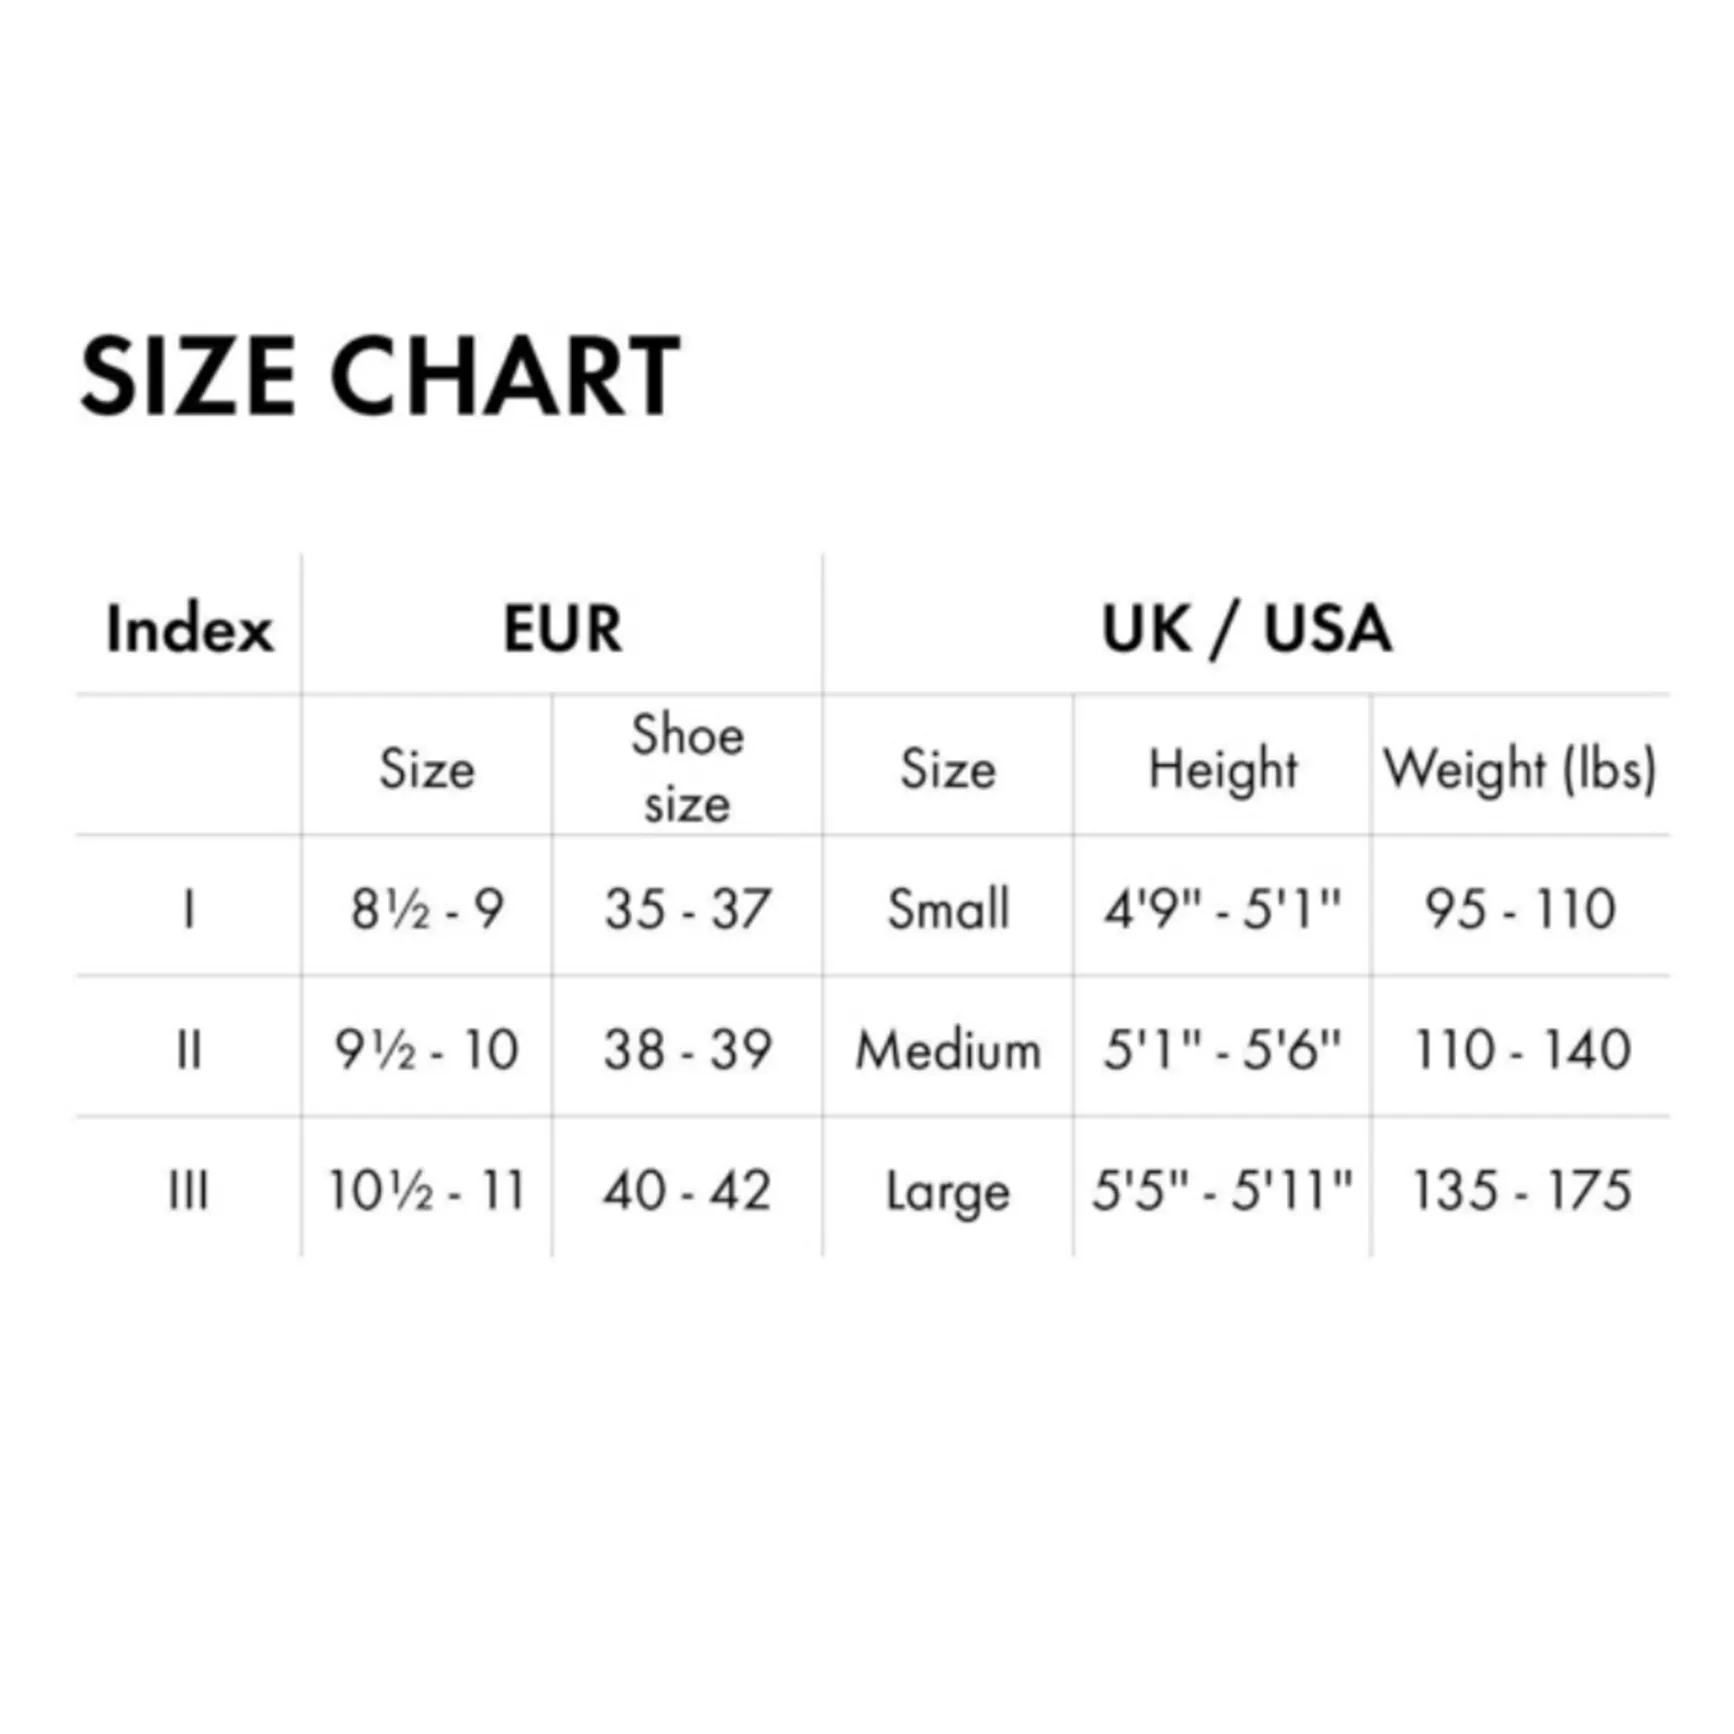Select the 135 - 175 weight cell

pos(1521,1191)
